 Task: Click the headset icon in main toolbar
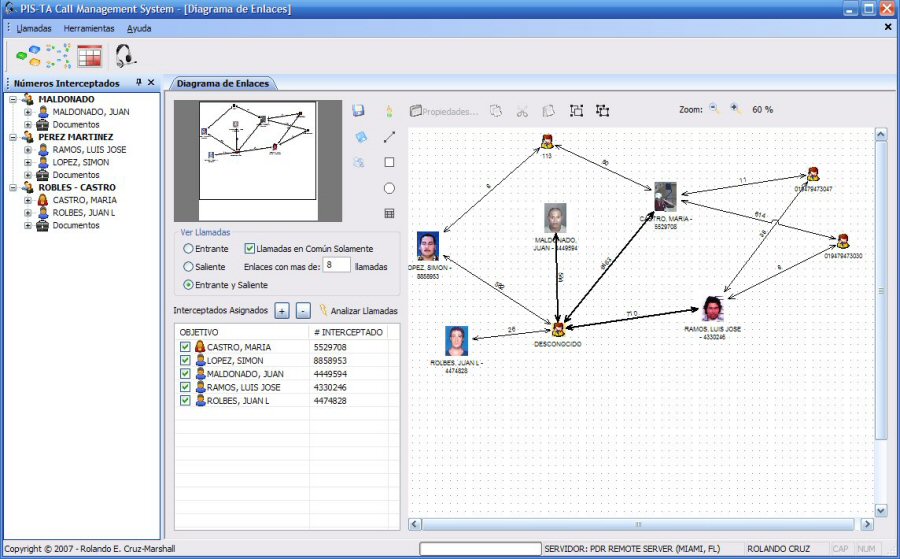pyautogui.click(x=125, y=56)
